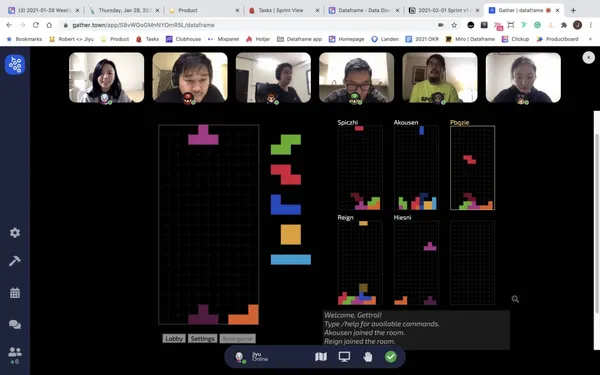Toggle the green checkmark status button
This screenshot has height=375, width=600.
pos(390,357)
